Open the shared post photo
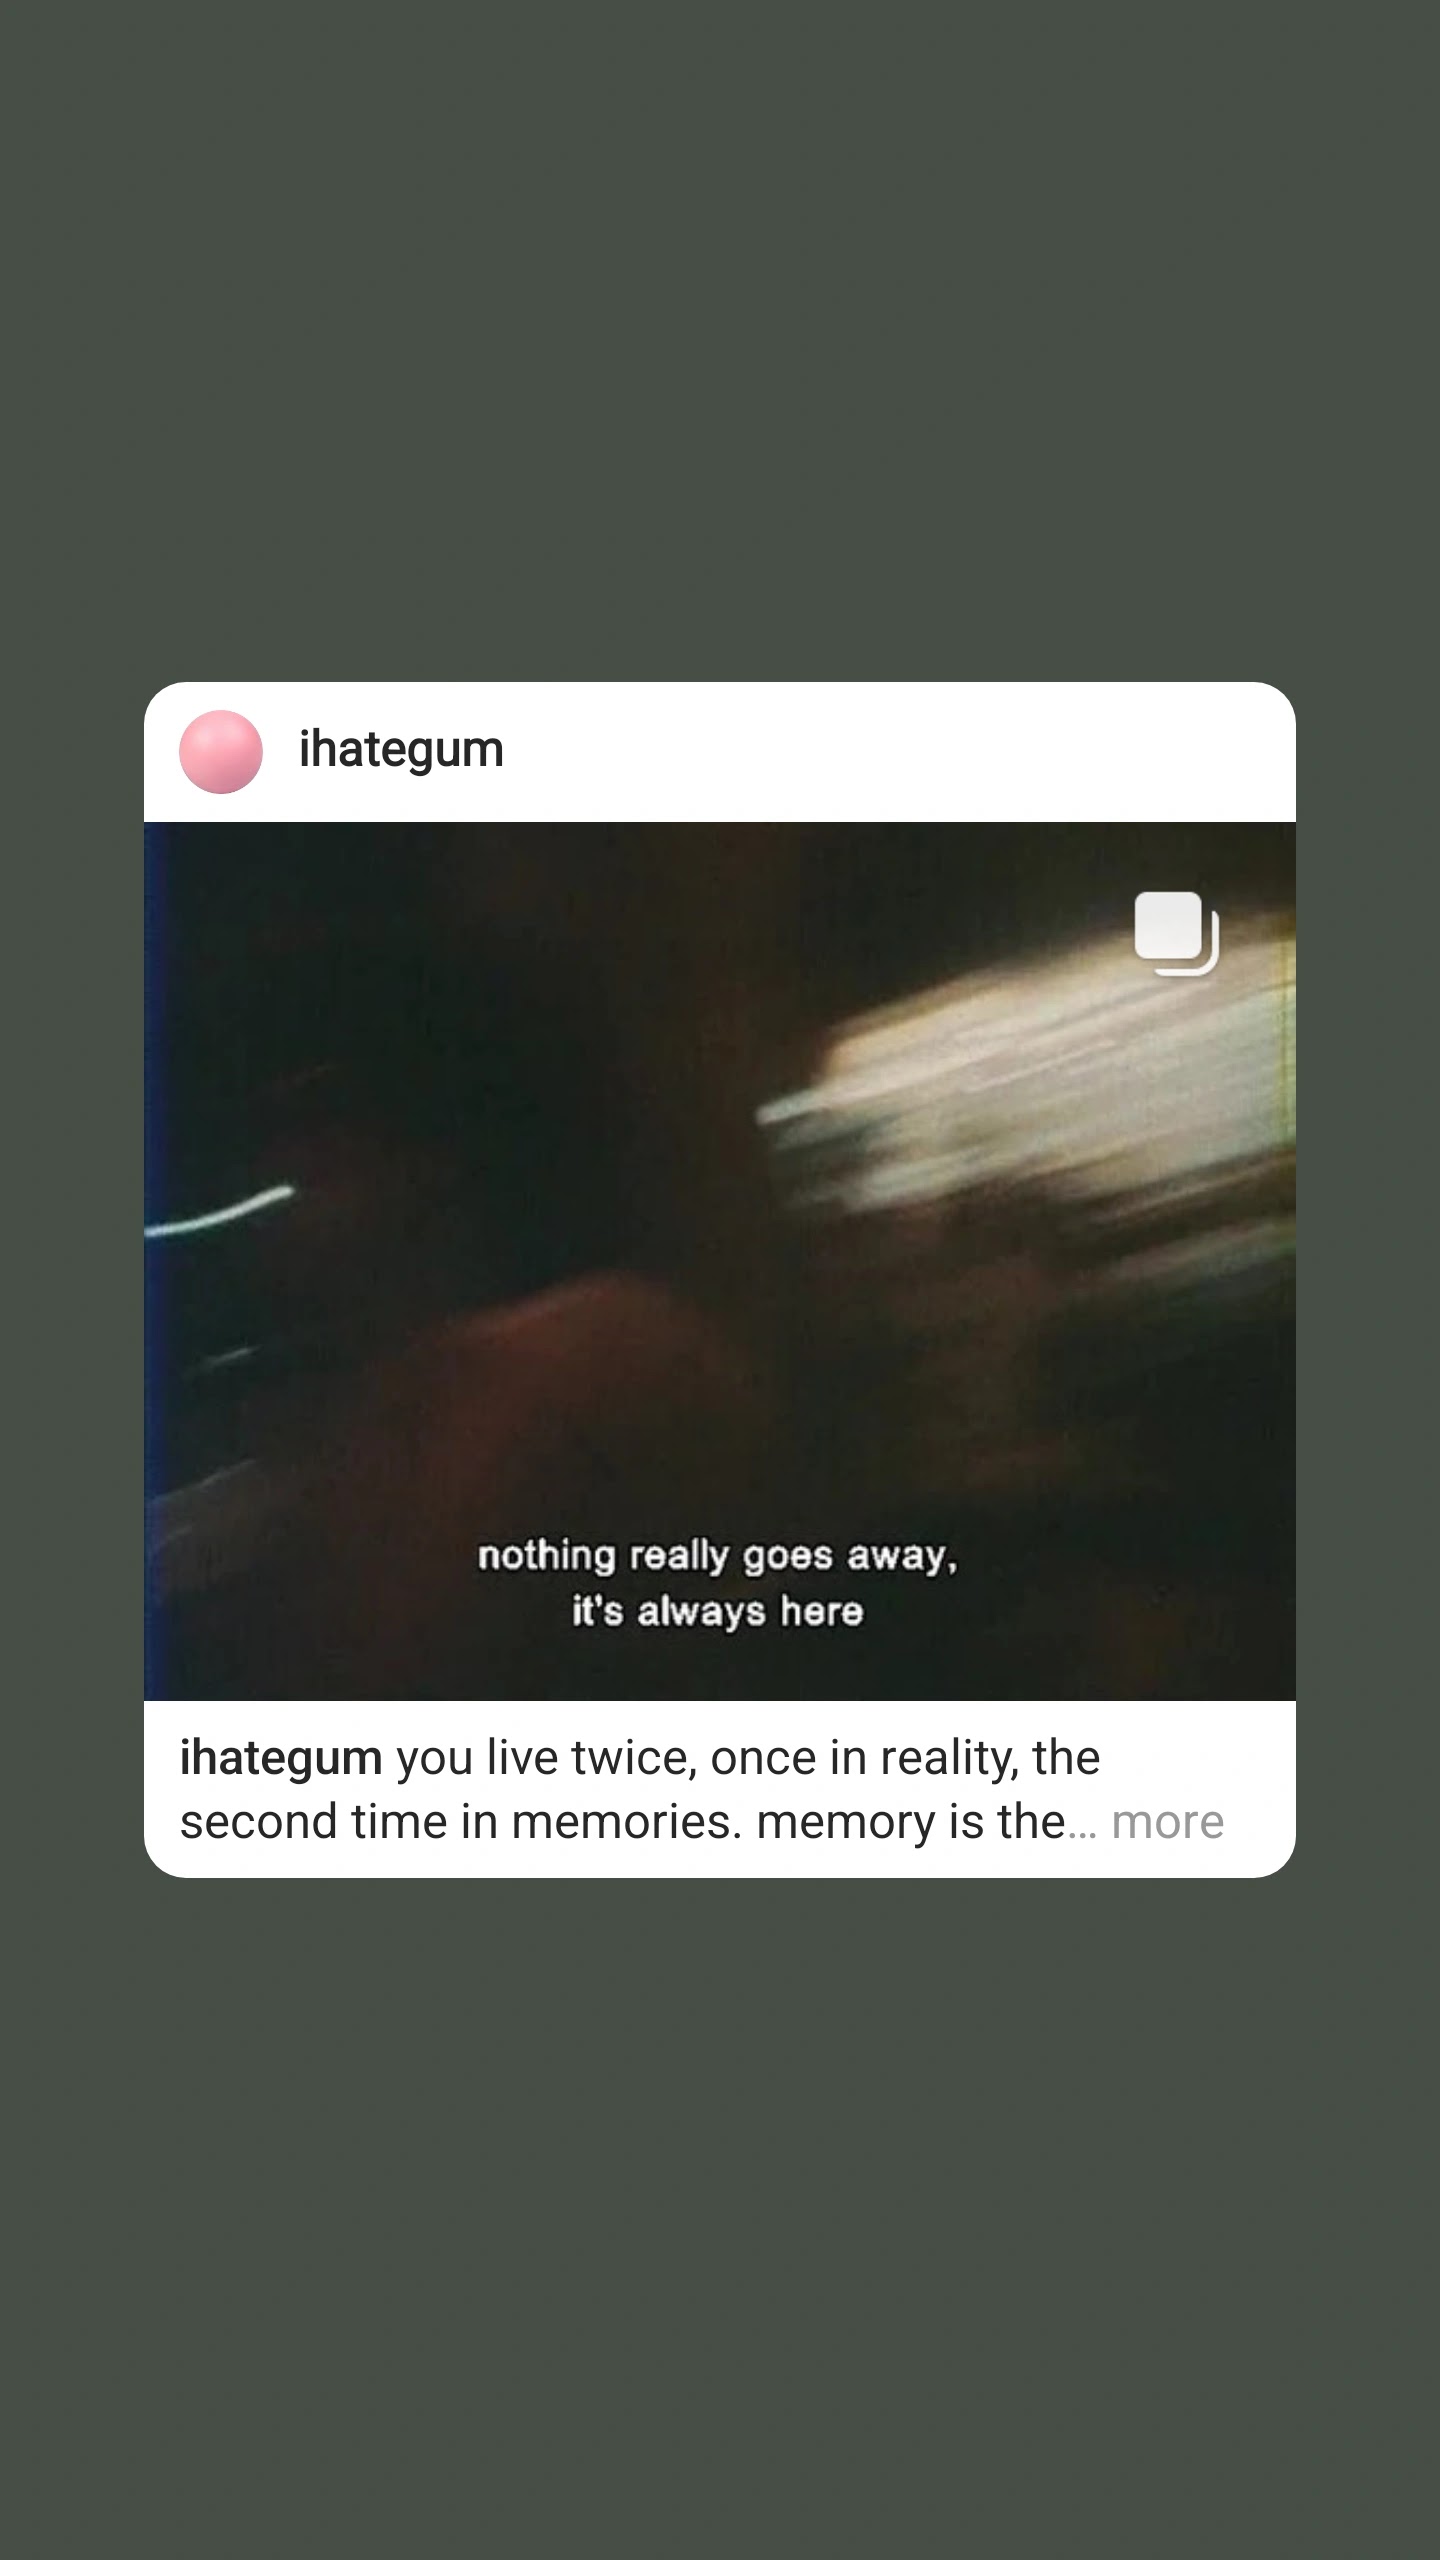This screenshot has height=2560, width=1440. pos(720,1261)
